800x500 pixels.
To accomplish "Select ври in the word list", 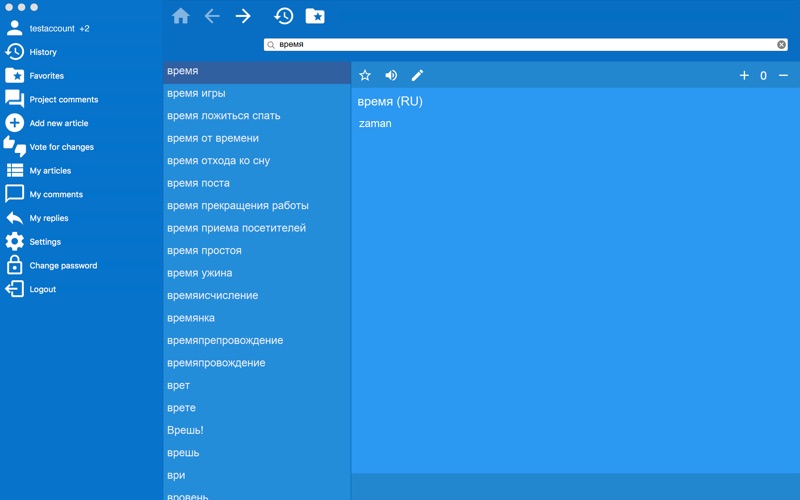I will (257, 475).
